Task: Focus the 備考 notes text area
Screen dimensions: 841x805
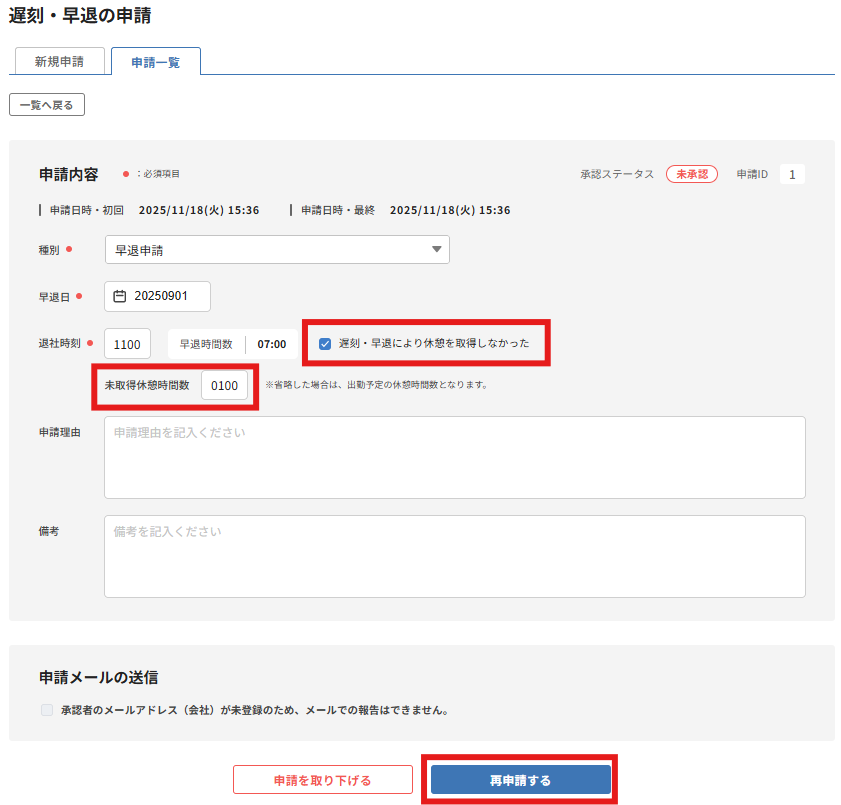Action: click(454, 556)
